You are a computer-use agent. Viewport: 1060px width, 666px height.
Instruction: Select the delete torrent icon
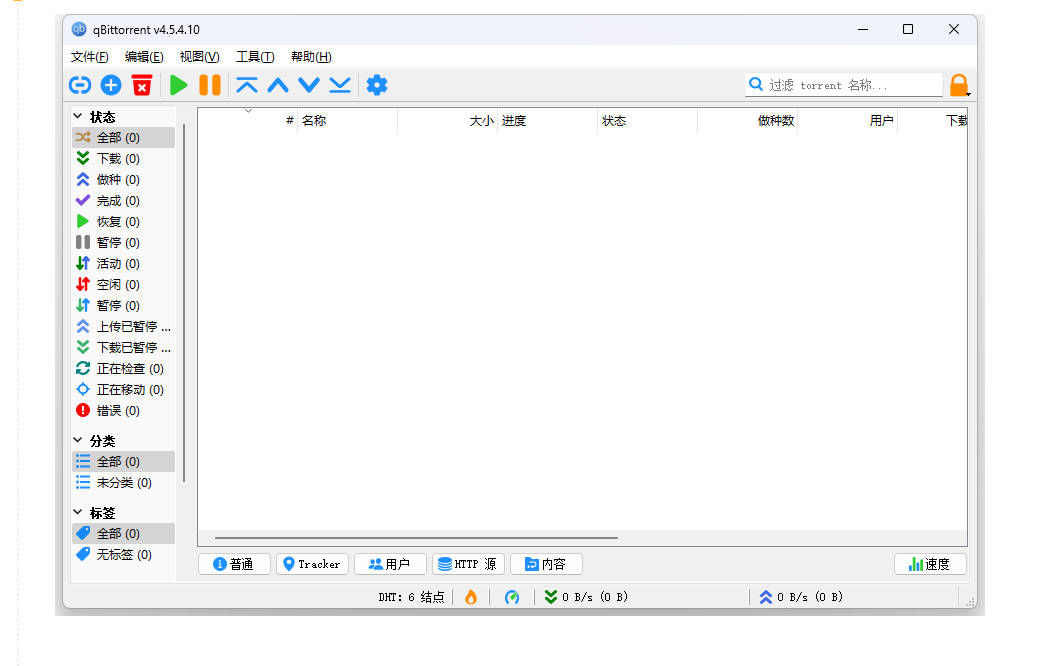pyautogui.click(x=141, y=85)
